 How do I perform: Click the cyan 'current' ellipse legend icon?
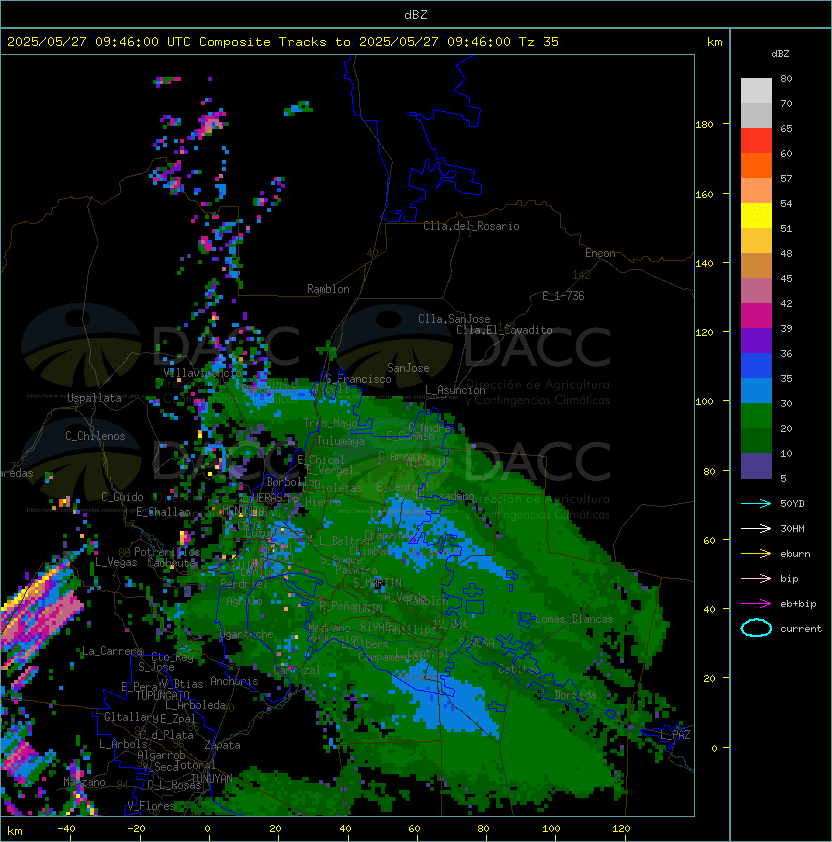[756, 628]
